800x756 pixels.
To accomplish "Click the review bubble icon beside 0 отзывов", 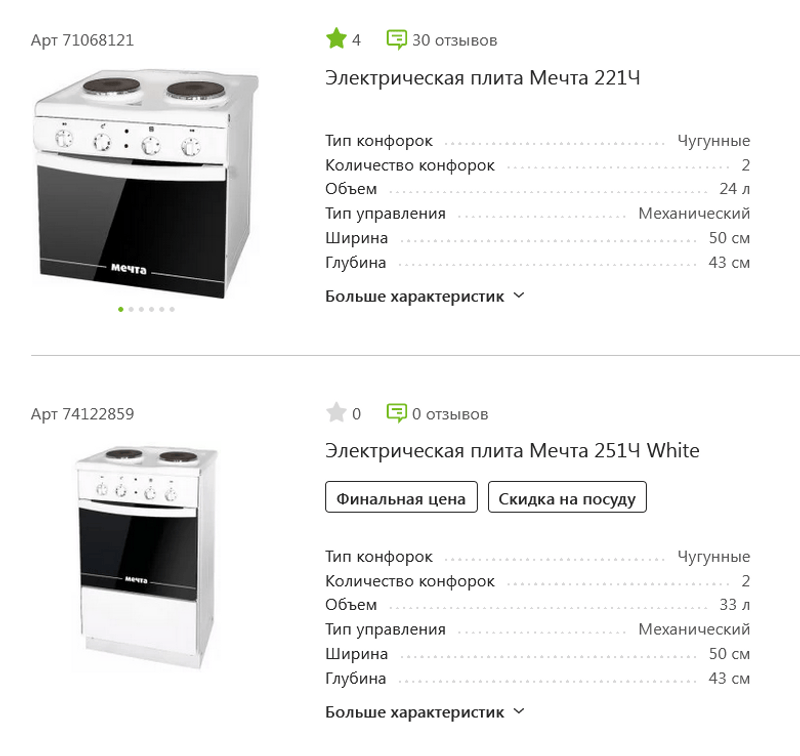I will tap(397, 413).
